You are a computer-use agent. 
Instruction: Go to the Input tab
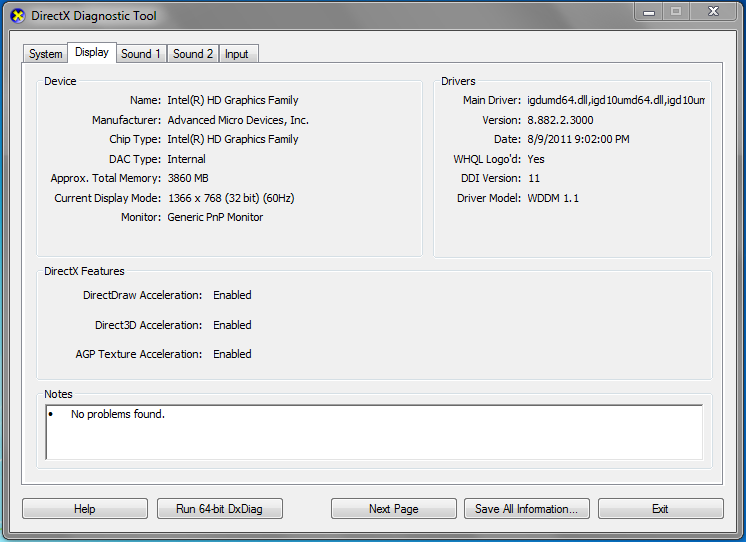pyautogui.click(x=237, y=54)
